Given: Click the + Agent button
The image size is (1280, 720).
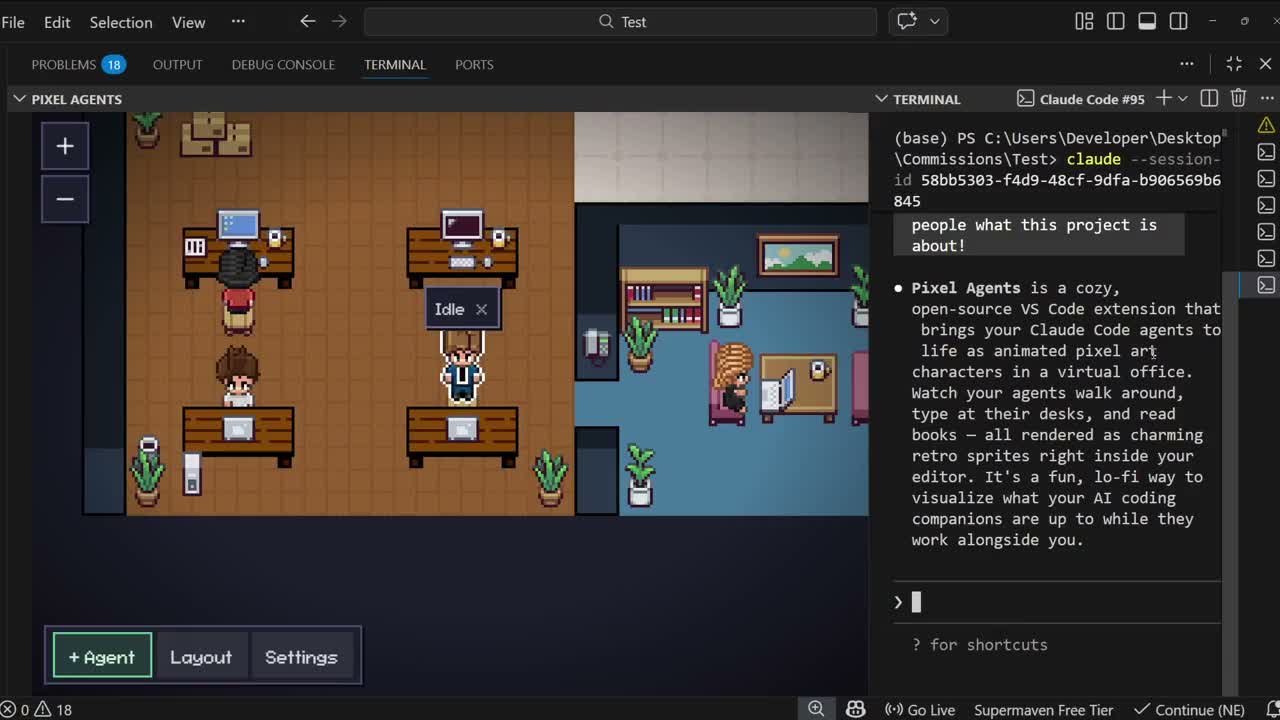Looking at the screenshot, I should tap(102, 657).
